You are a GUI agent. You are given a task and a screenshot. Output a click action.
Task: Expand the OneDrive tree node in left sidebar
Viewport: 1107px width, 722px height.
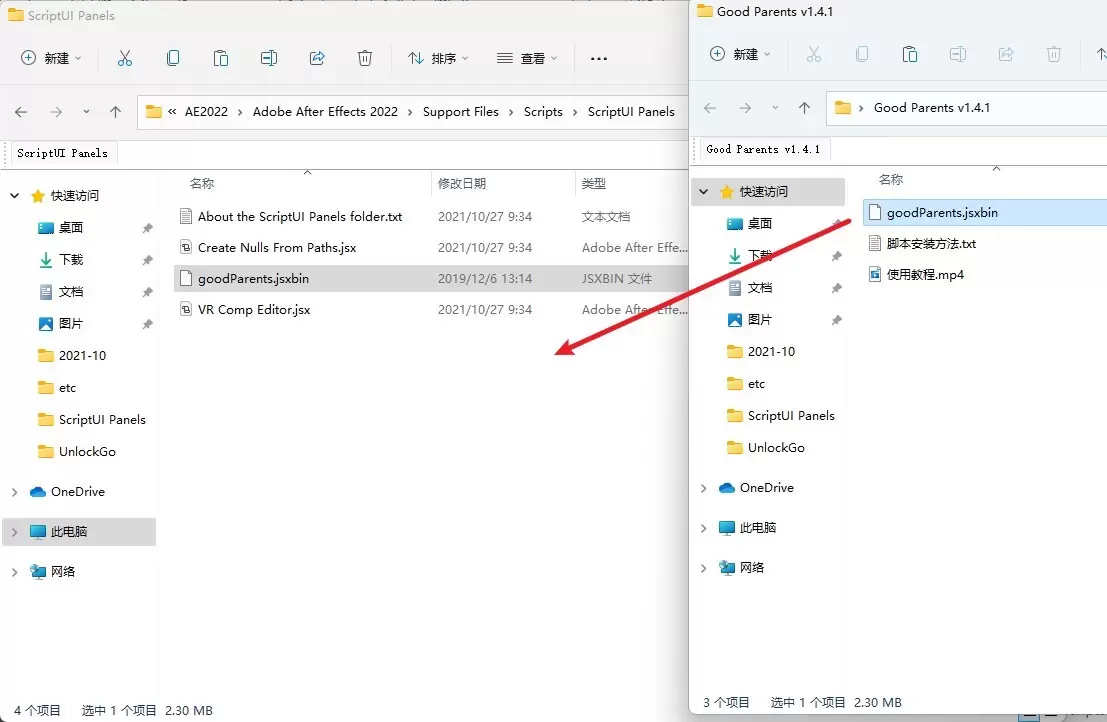pyautogui.click(x=14, y=492)
